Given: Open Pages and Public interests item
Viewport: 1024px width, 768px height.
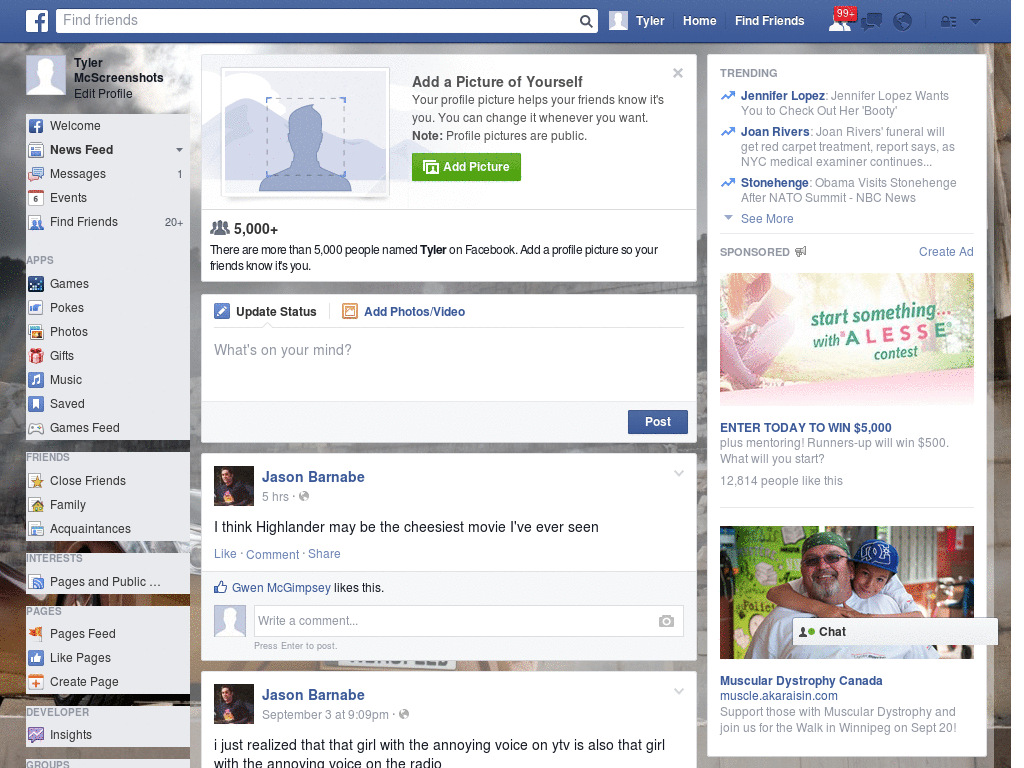Looking at the screenshot, I should tap(104, 582).
